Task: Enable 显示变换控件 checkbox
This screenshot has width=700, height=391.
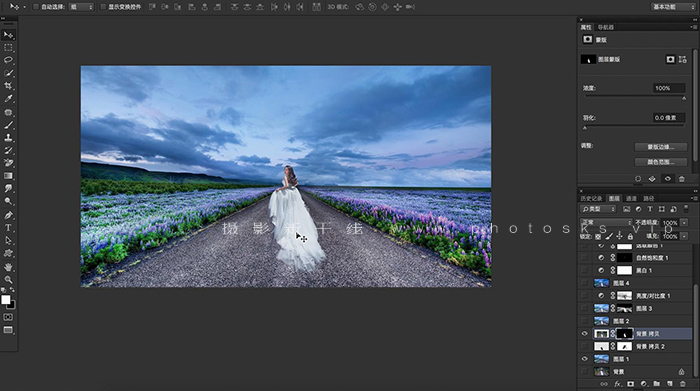Action: tap(103, 7)
